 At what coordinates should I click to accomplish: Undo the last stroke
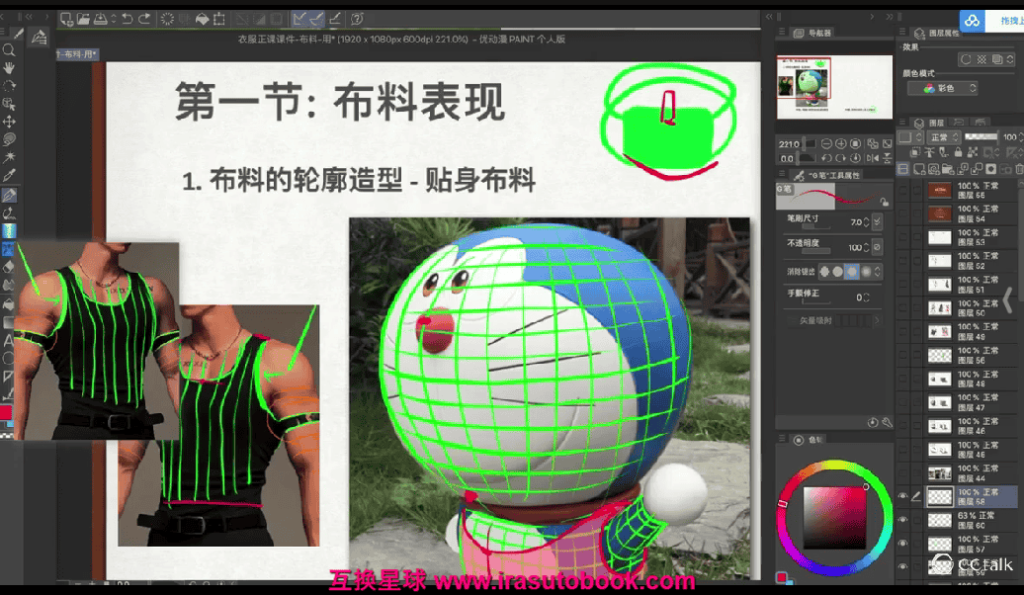[x=127, y=19]
